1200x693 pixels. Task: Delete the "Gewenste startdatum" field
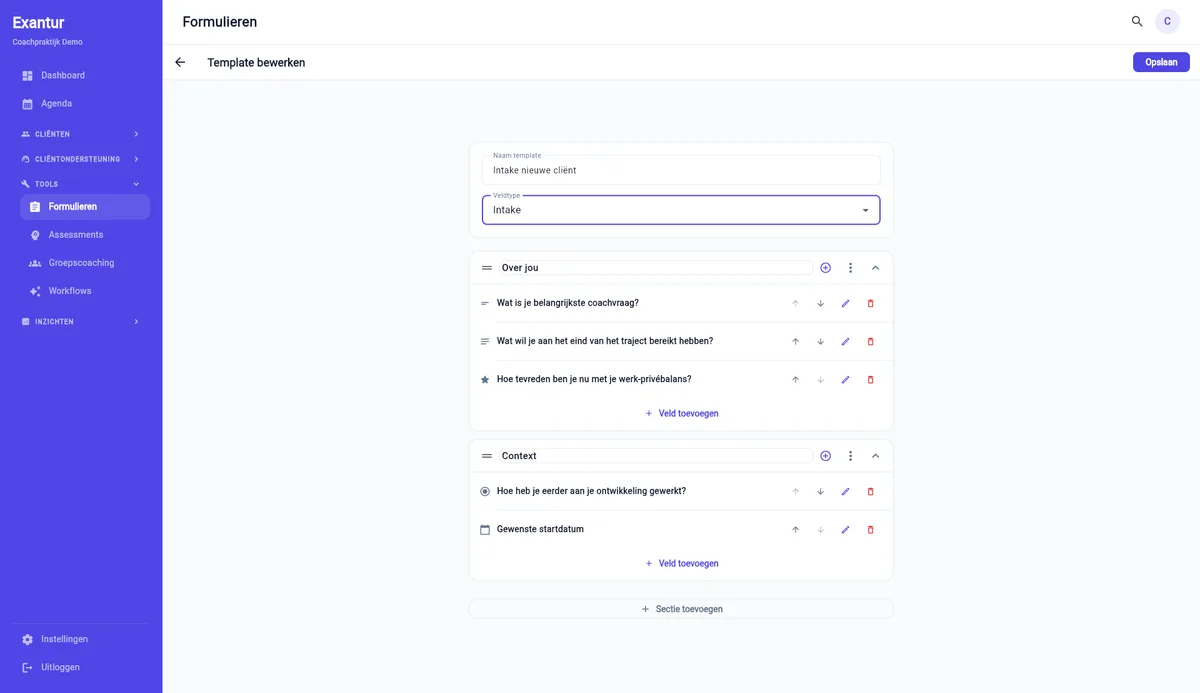click(870, 530)
